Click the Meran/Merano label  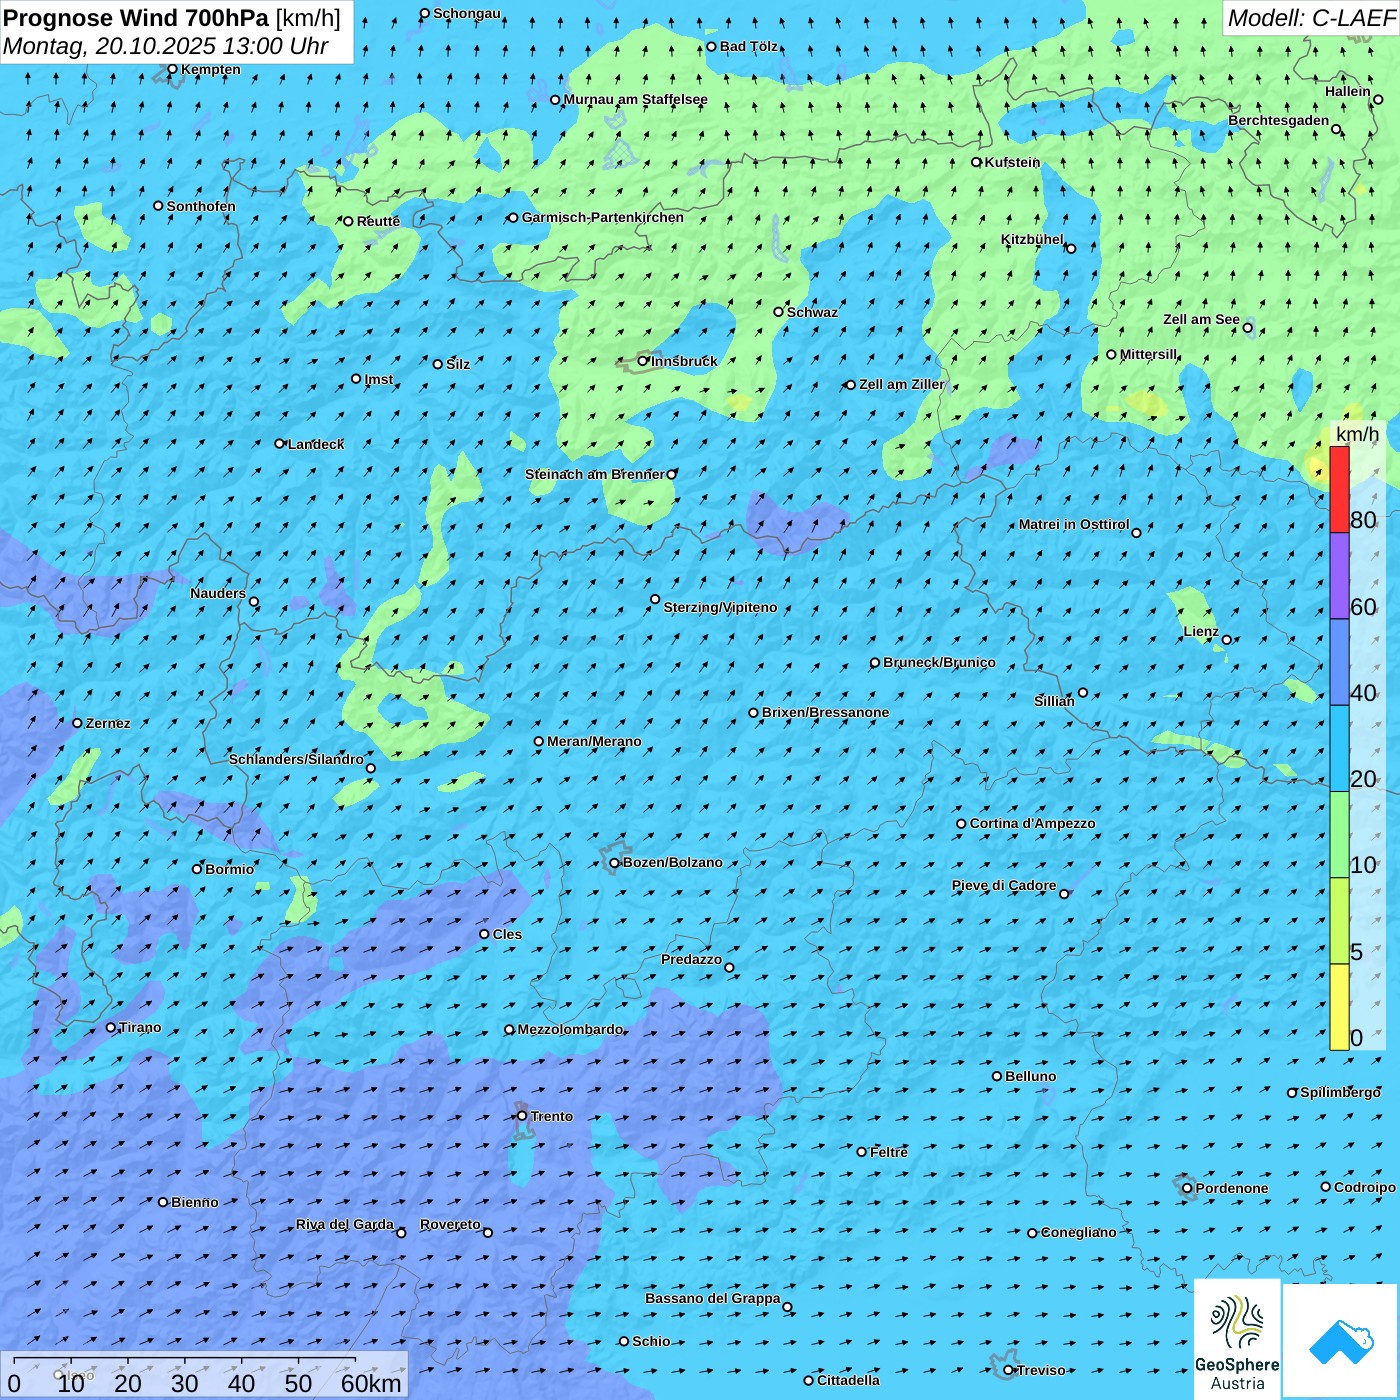pyautogui.click(x=594, y=741)
